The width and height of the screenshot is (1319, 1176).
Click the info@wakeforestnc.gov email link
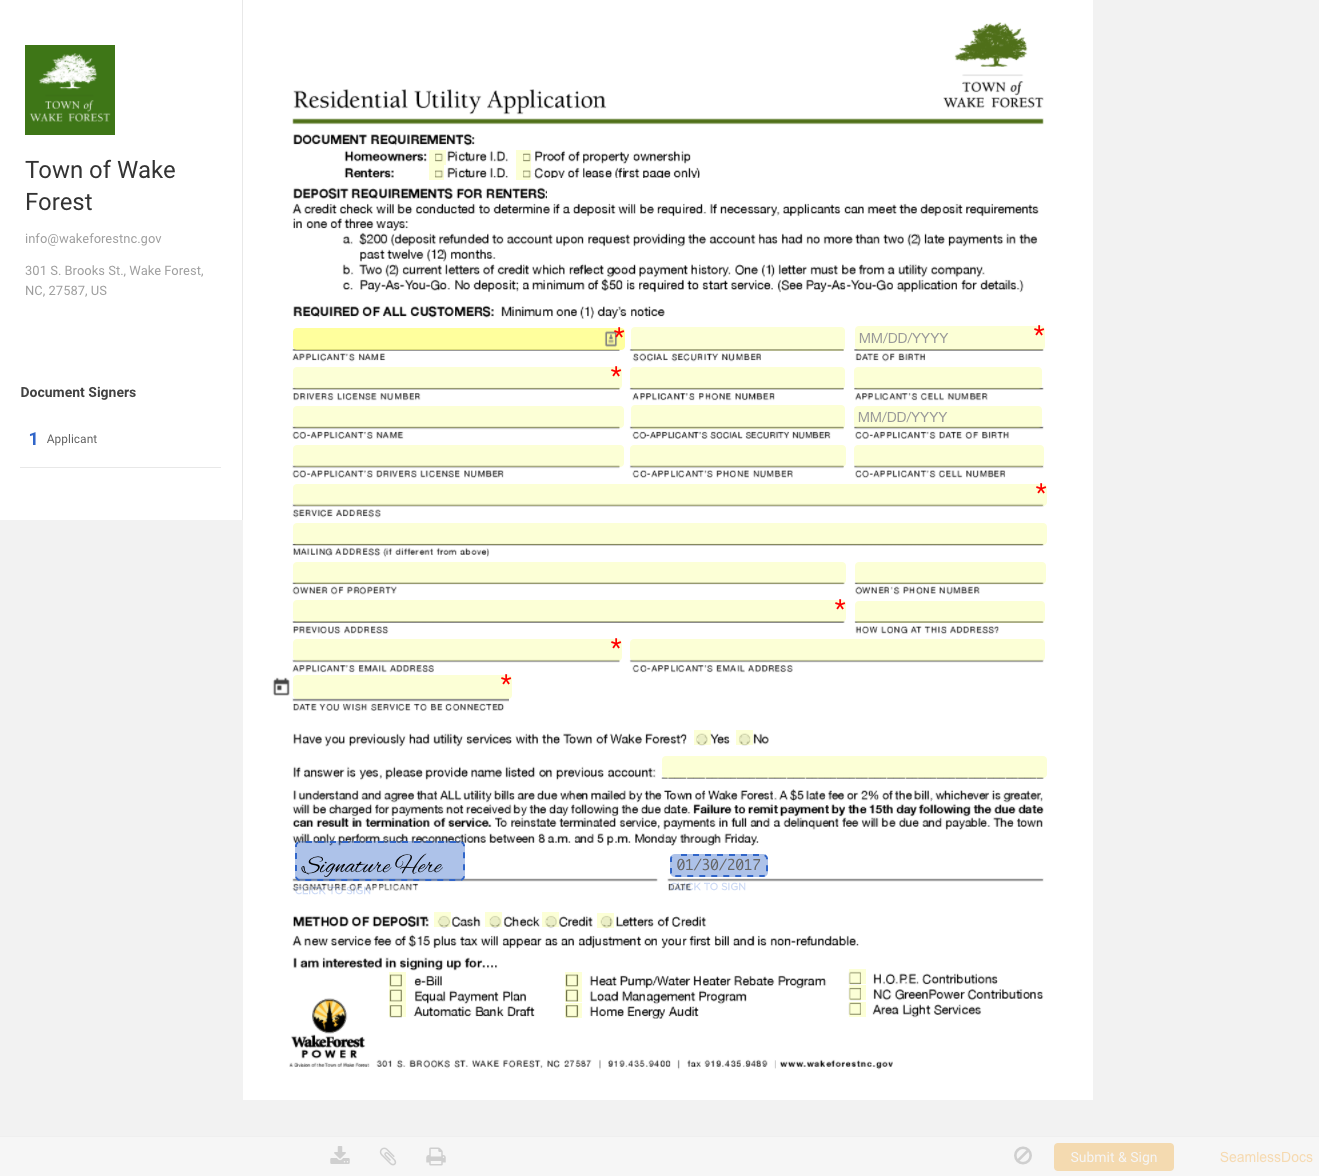92,238
